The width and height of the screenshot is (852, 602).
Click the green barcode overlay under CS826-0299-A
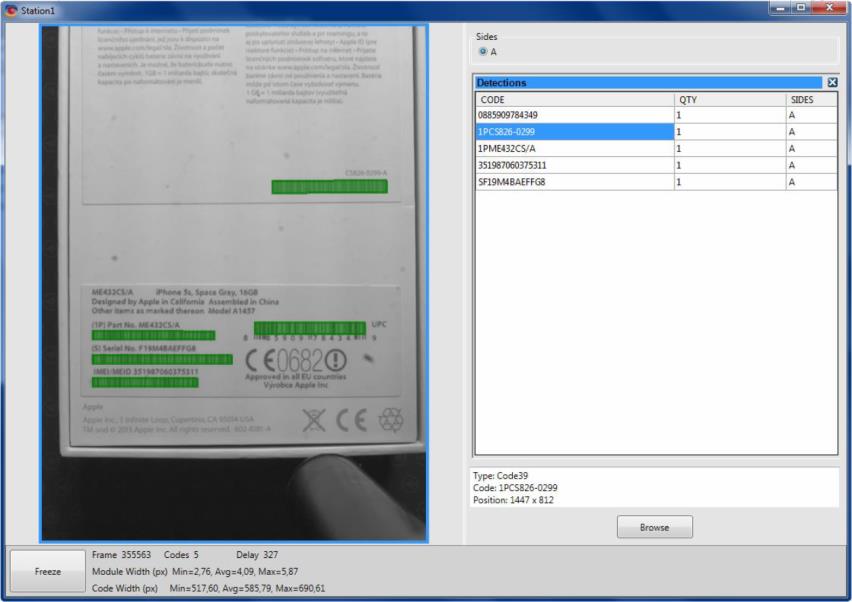point(330,187)
